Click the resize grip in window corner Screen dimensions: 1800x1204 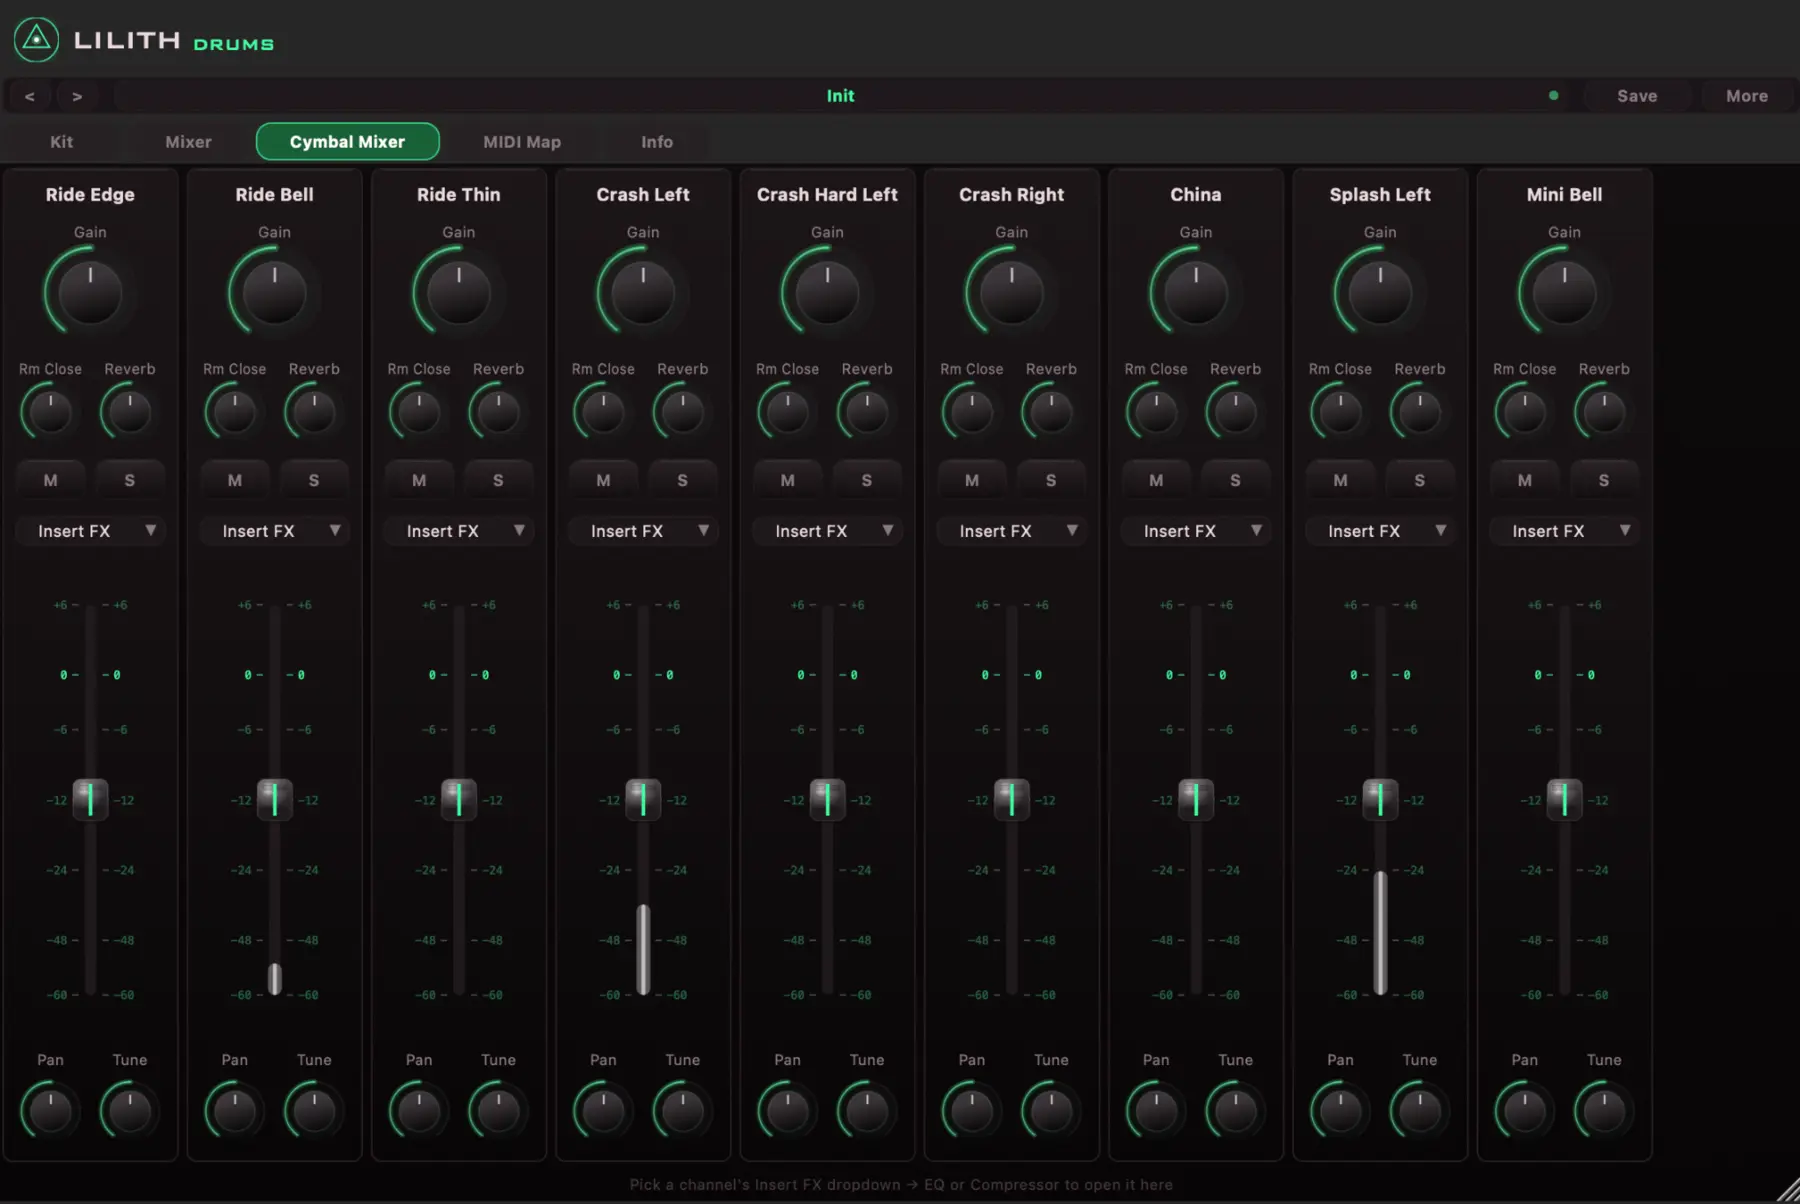(x=1788, y=1191)
